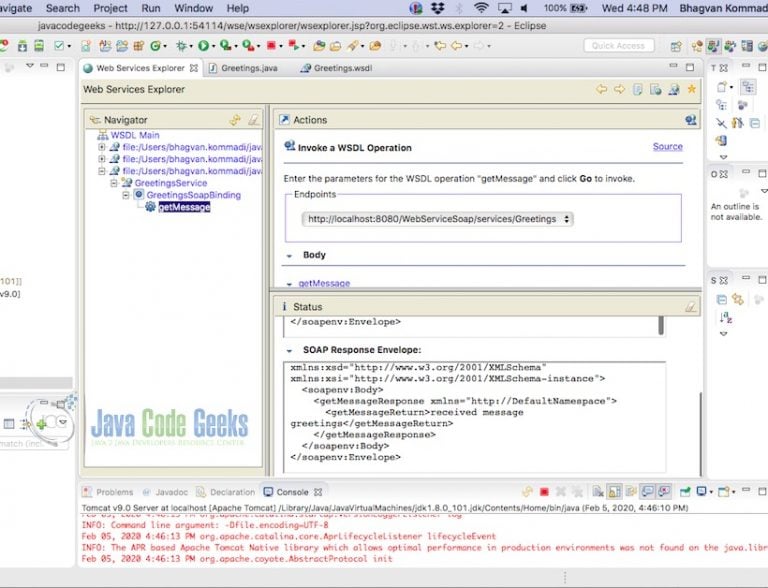Open the UDDI Main page icon
The height and width of the screenshot is (588, 768).
(x=638, y=89)
